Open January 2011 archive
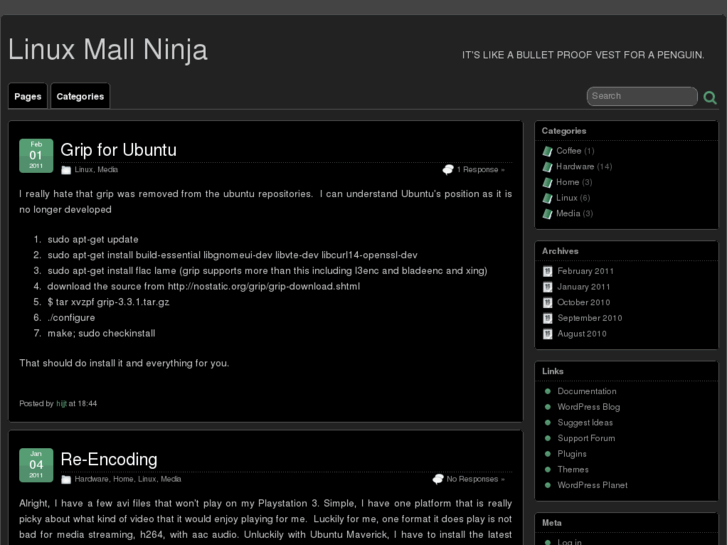 click(x=583, y=287)
